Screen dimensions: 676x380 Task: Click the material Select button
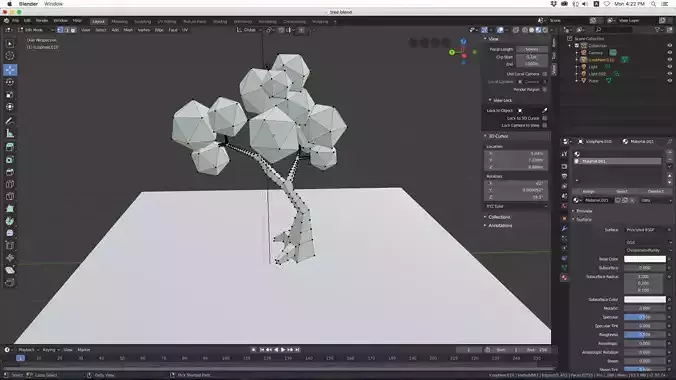coord(622,191)
